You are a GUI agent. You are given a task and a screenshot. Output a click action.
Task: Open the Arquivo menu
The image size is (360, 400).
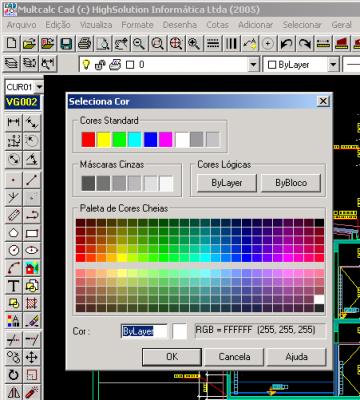21,25
